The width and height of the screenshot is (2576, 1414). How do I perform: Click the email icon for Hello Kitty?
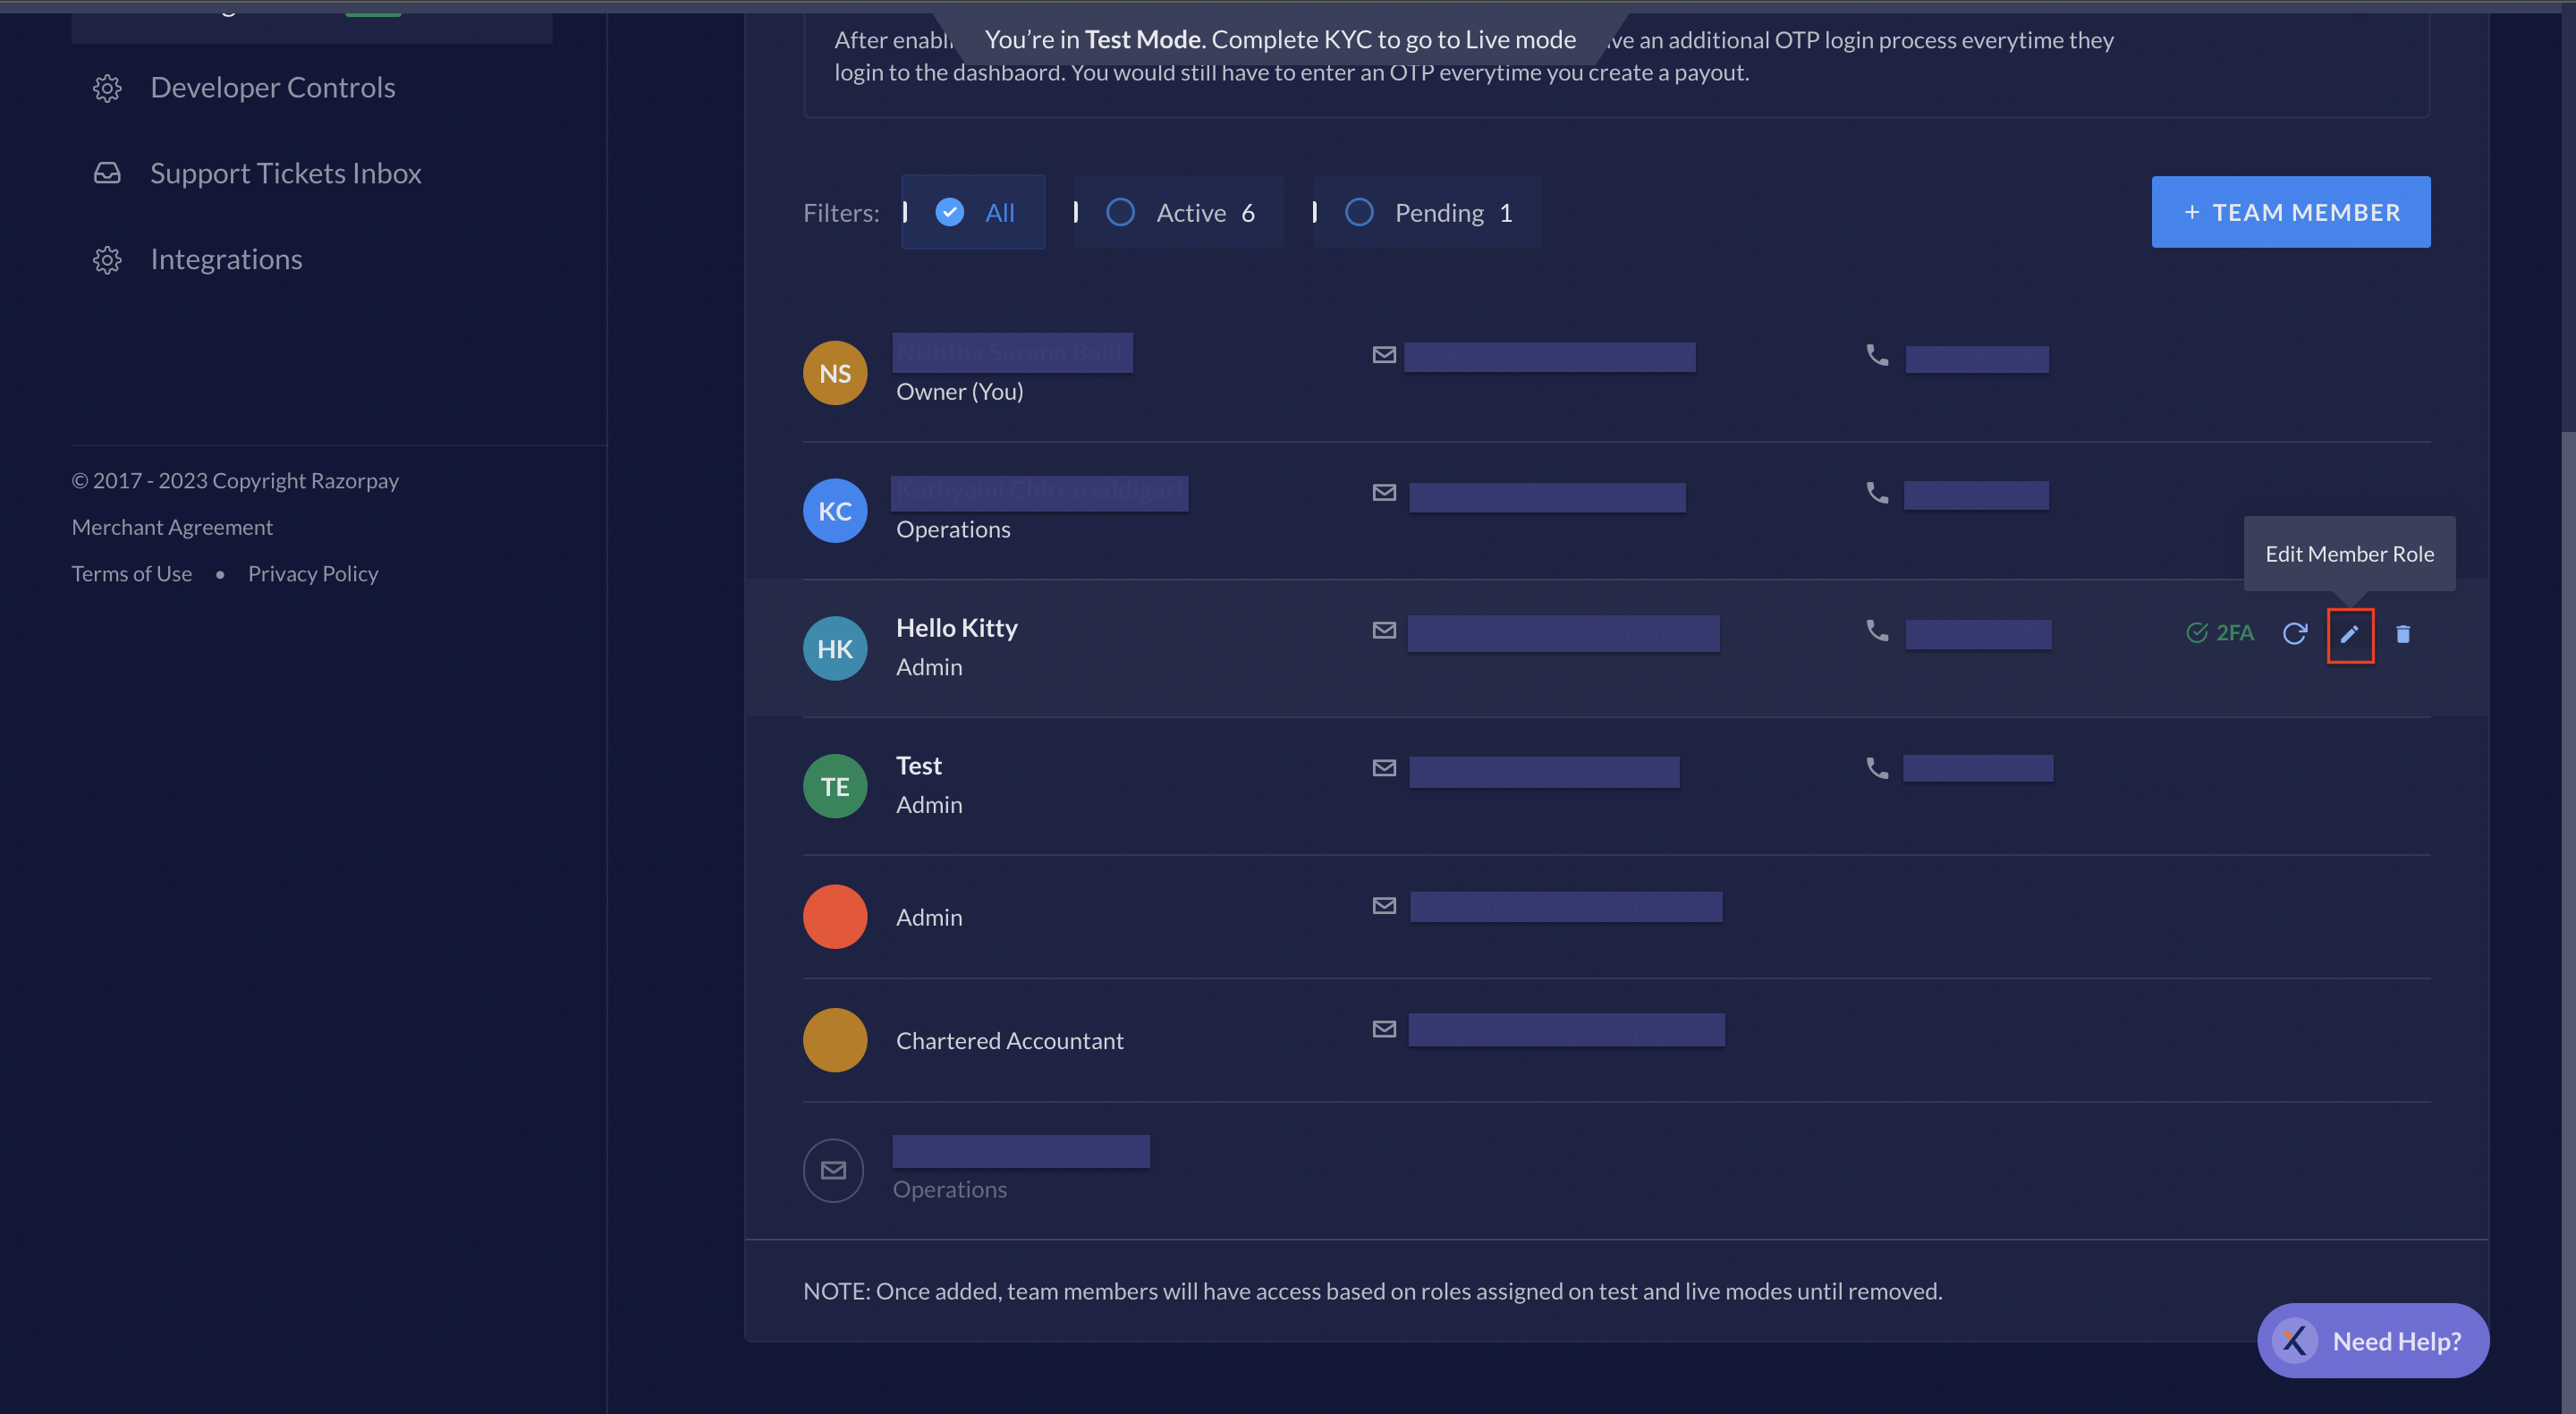point(1384,631)
